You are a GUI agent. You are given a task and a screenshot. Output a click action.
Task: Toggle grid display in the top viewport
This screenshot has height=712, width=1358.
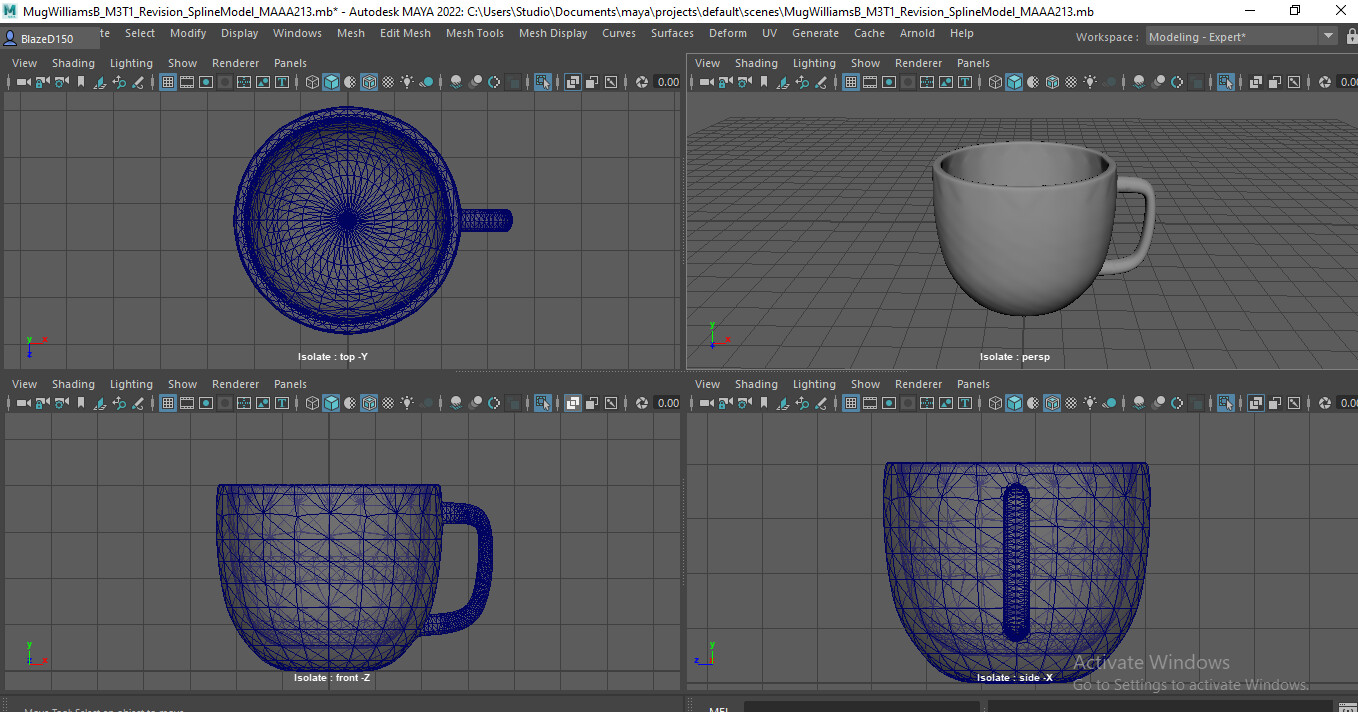tap(167, 82)
